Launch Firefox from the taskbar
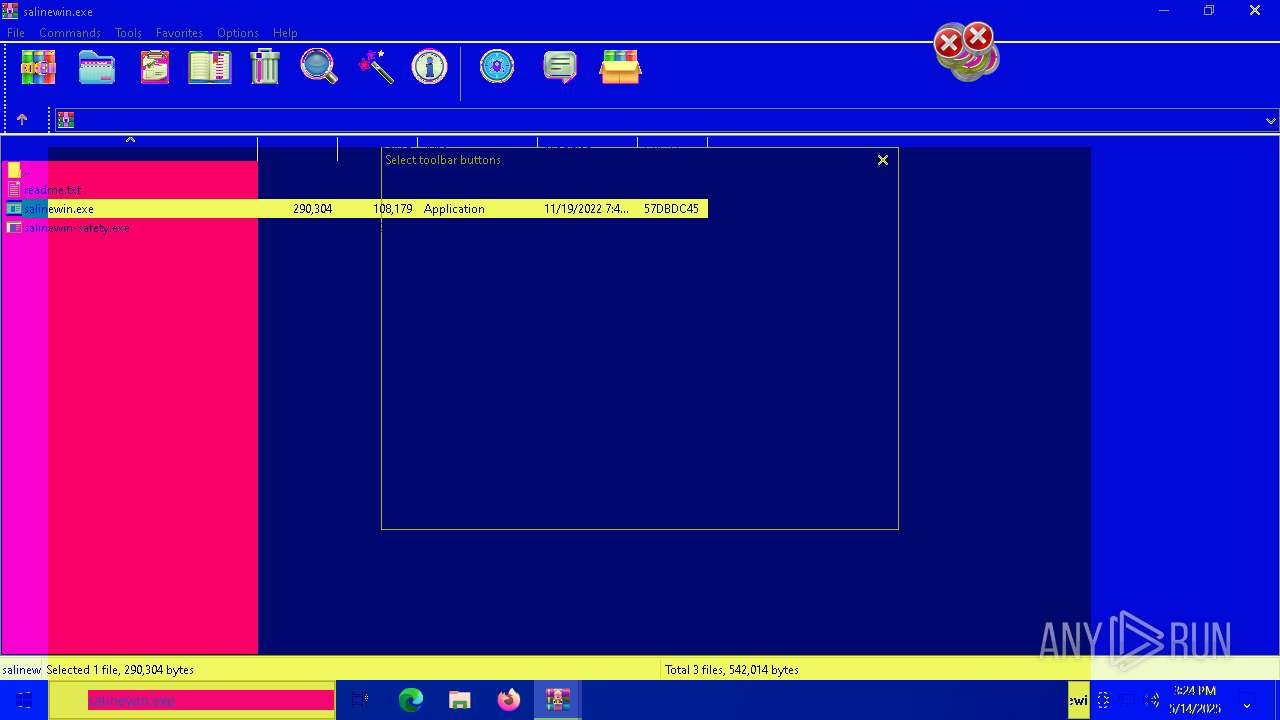 [509, 700]
